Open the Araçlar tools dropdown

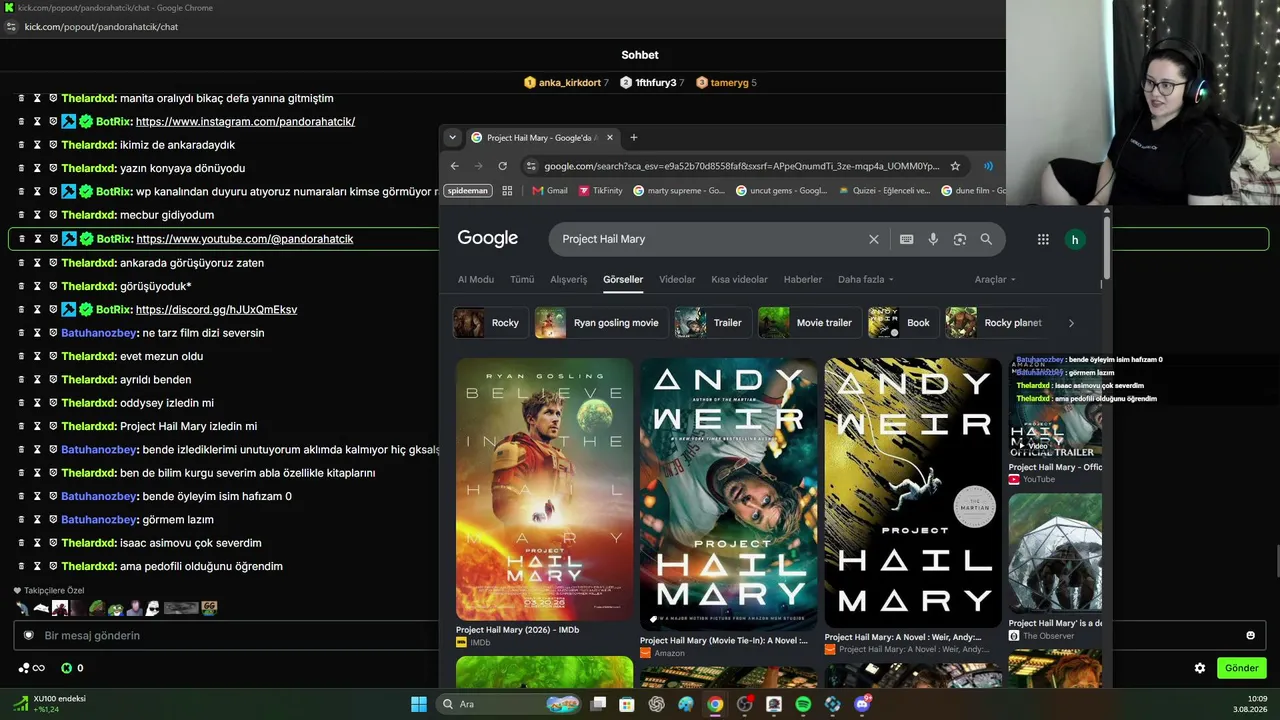coord(995,280)
